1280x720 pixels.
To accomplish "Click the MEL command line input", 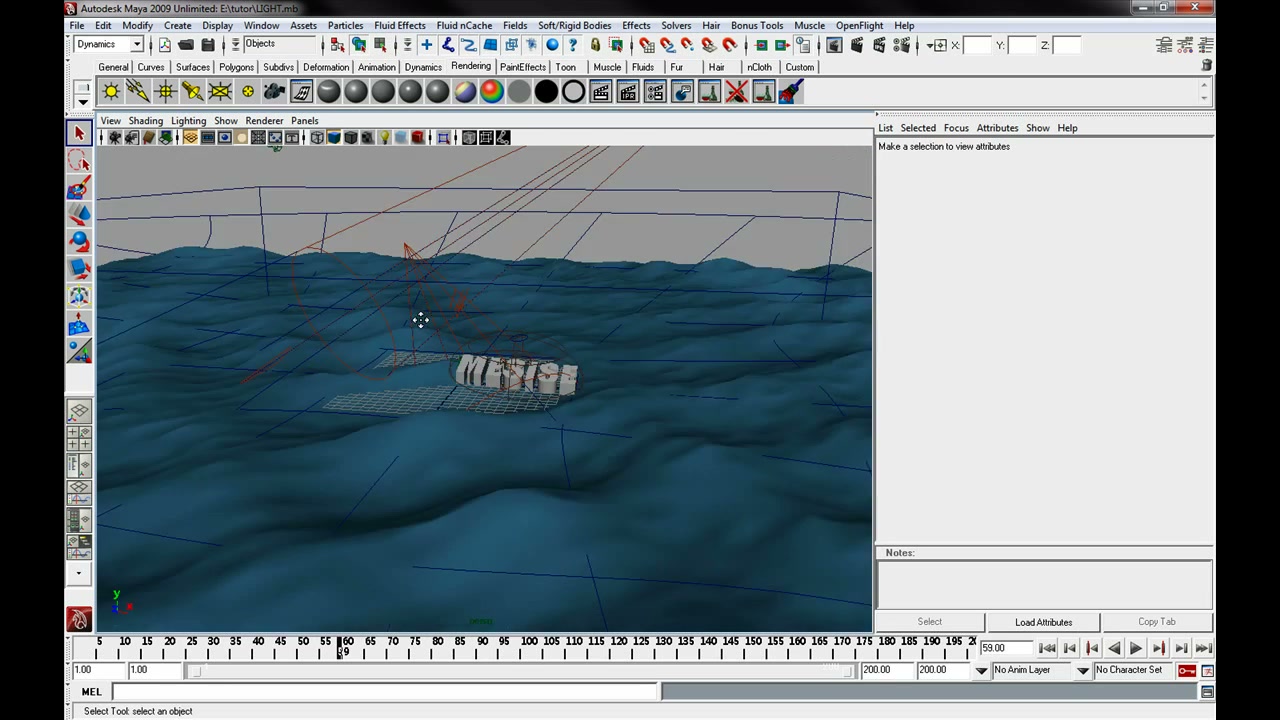I will (385, 692).
